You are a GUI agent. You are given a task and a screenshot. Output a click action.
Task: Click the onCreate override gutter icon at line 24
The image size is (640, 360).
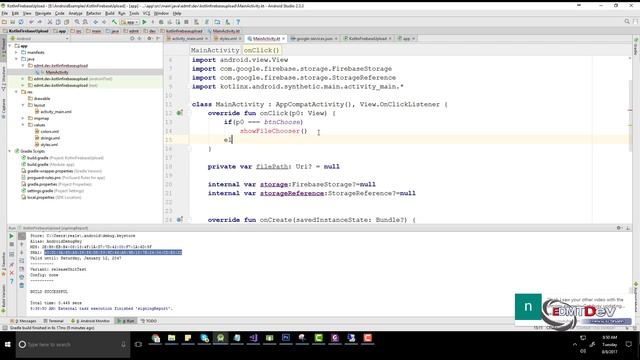point(179,220)
